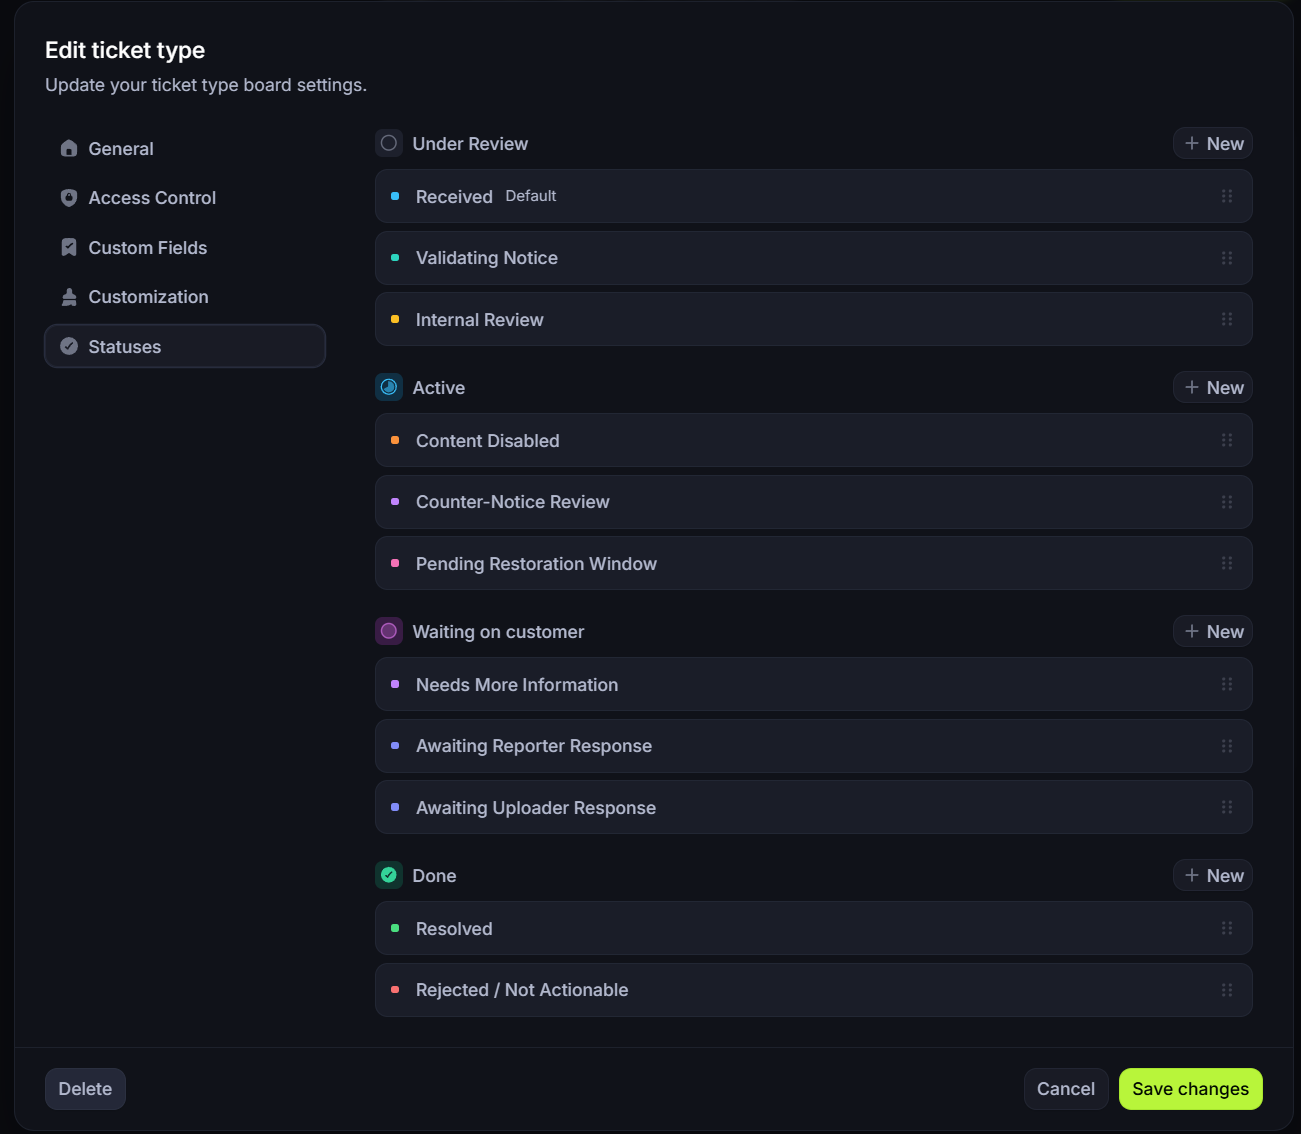
Task: Select the Pending Restoration Window status name
Action: (x=536, y=564)
